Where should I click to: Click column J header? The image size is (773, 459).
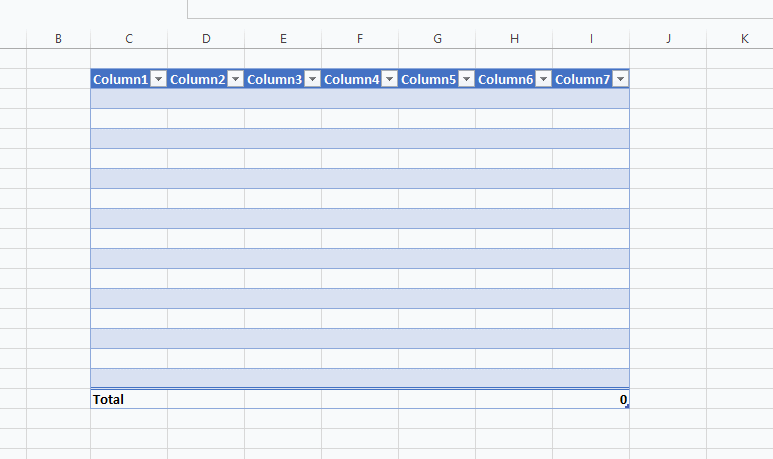[668, 39]
